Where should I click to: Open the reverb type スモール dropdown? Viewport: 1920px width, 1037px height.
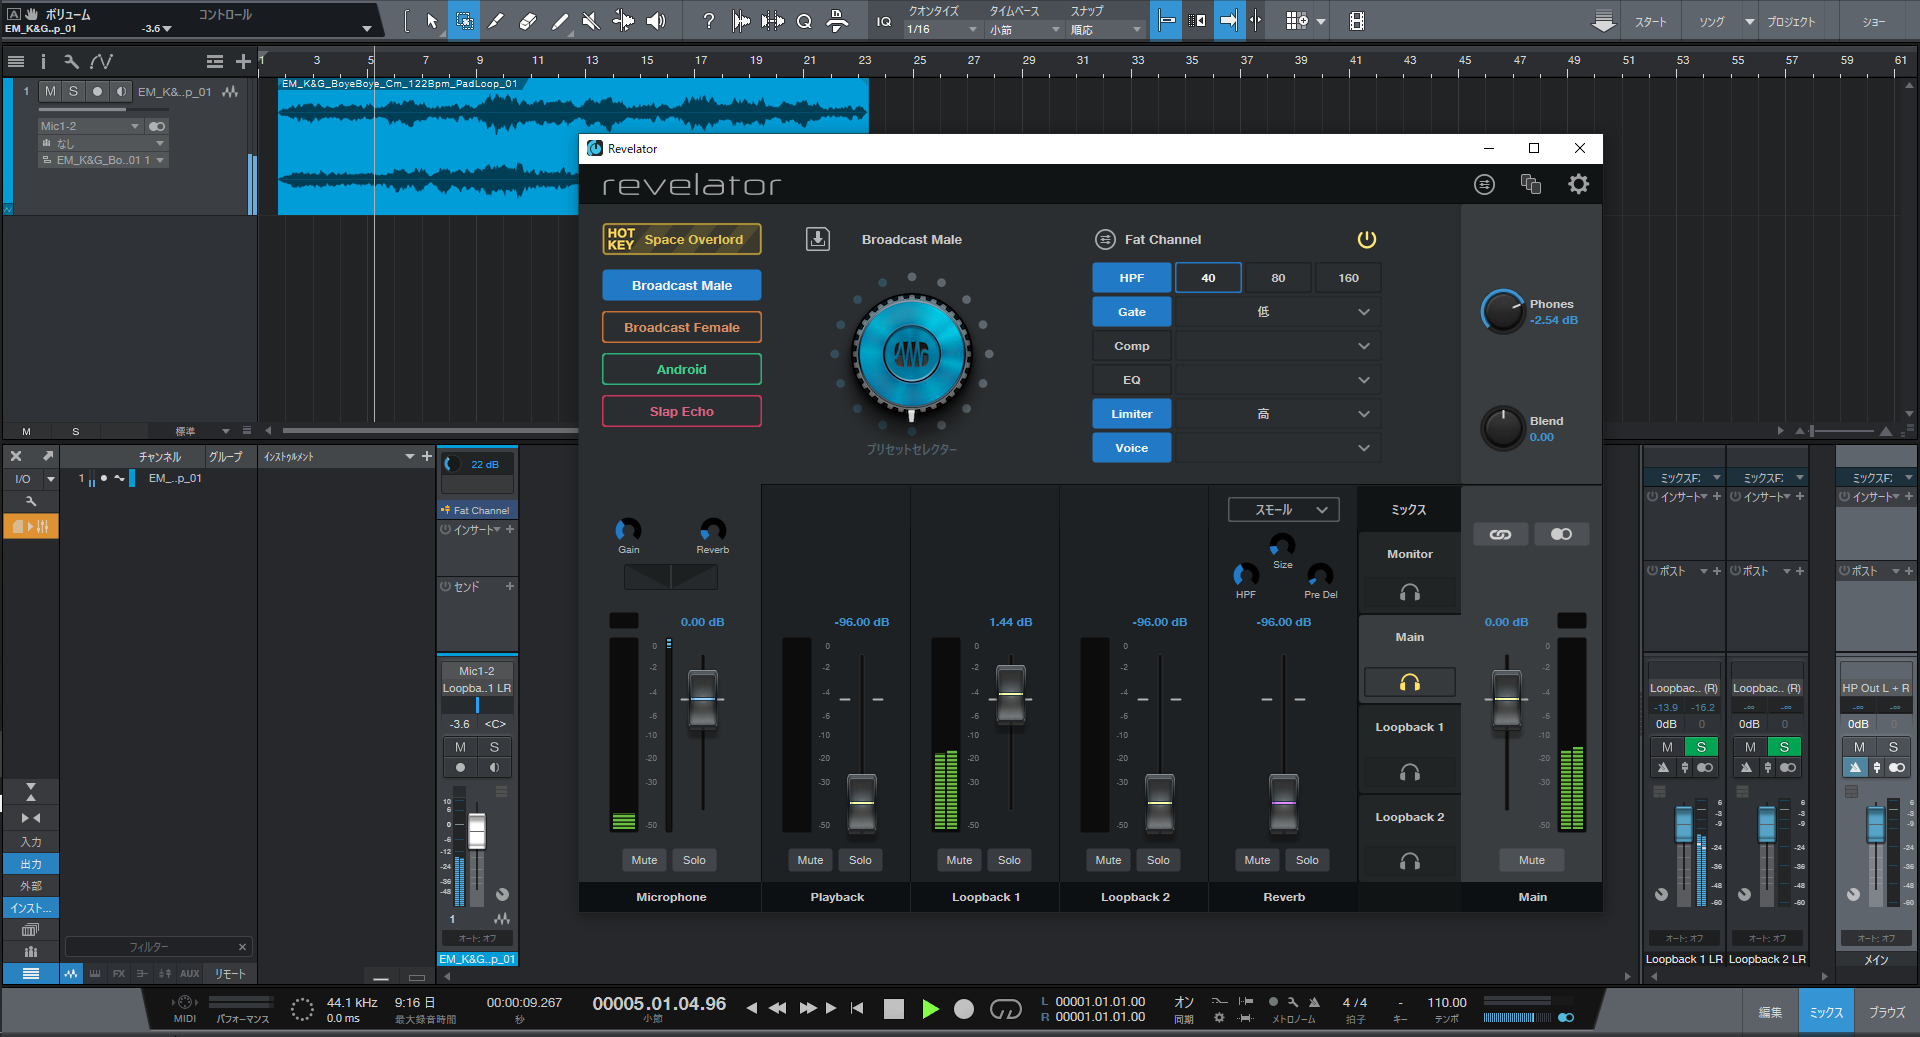(1284, 510)
